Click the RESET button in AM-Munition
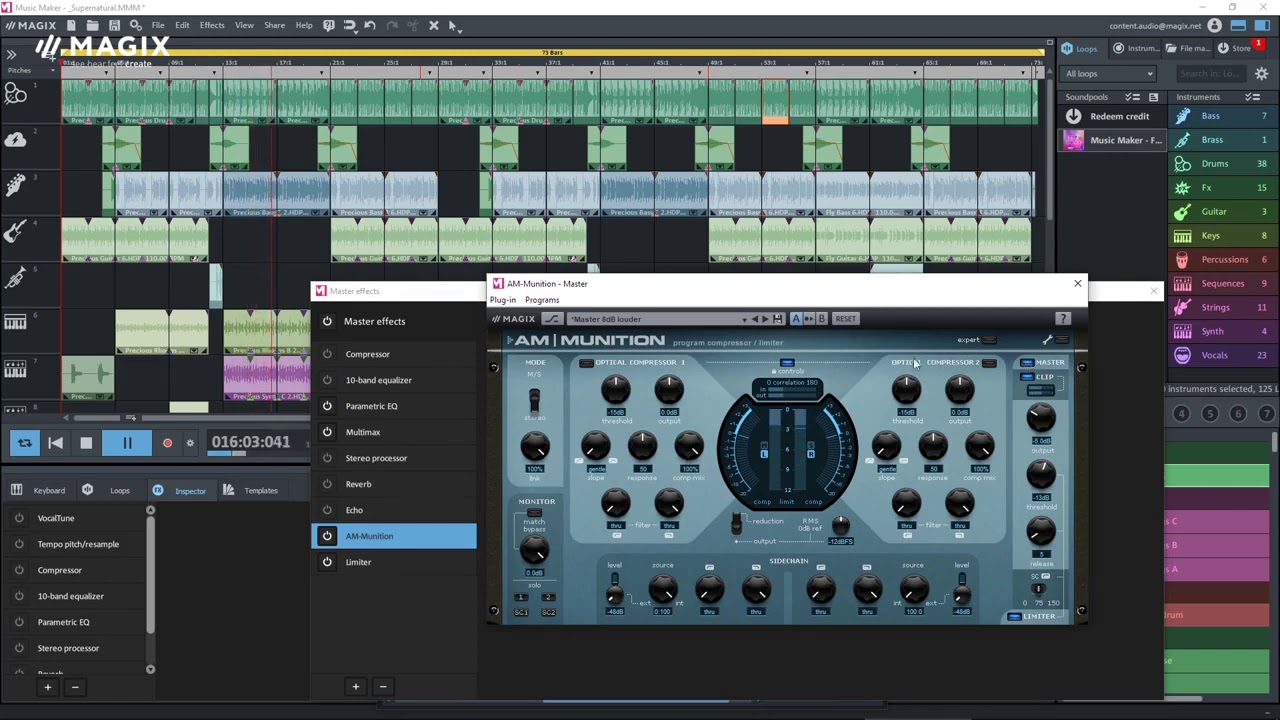 tap(845, 319)
